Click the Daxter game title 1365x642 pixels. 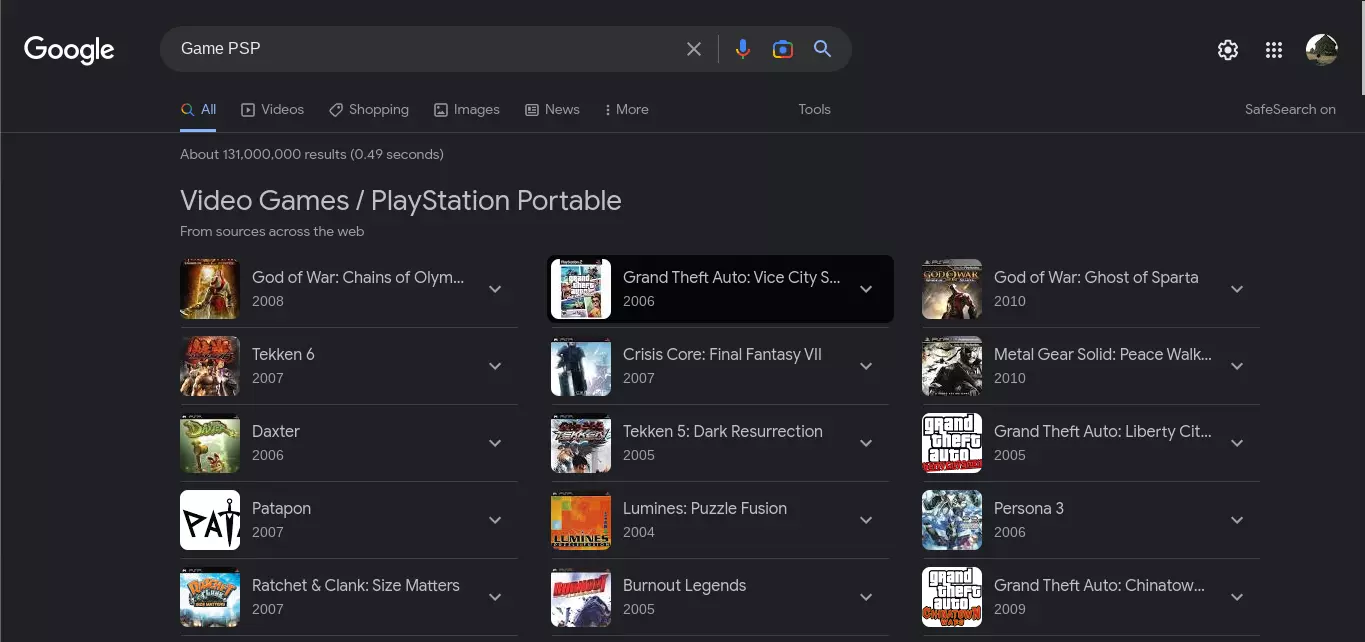click(276, 431)
